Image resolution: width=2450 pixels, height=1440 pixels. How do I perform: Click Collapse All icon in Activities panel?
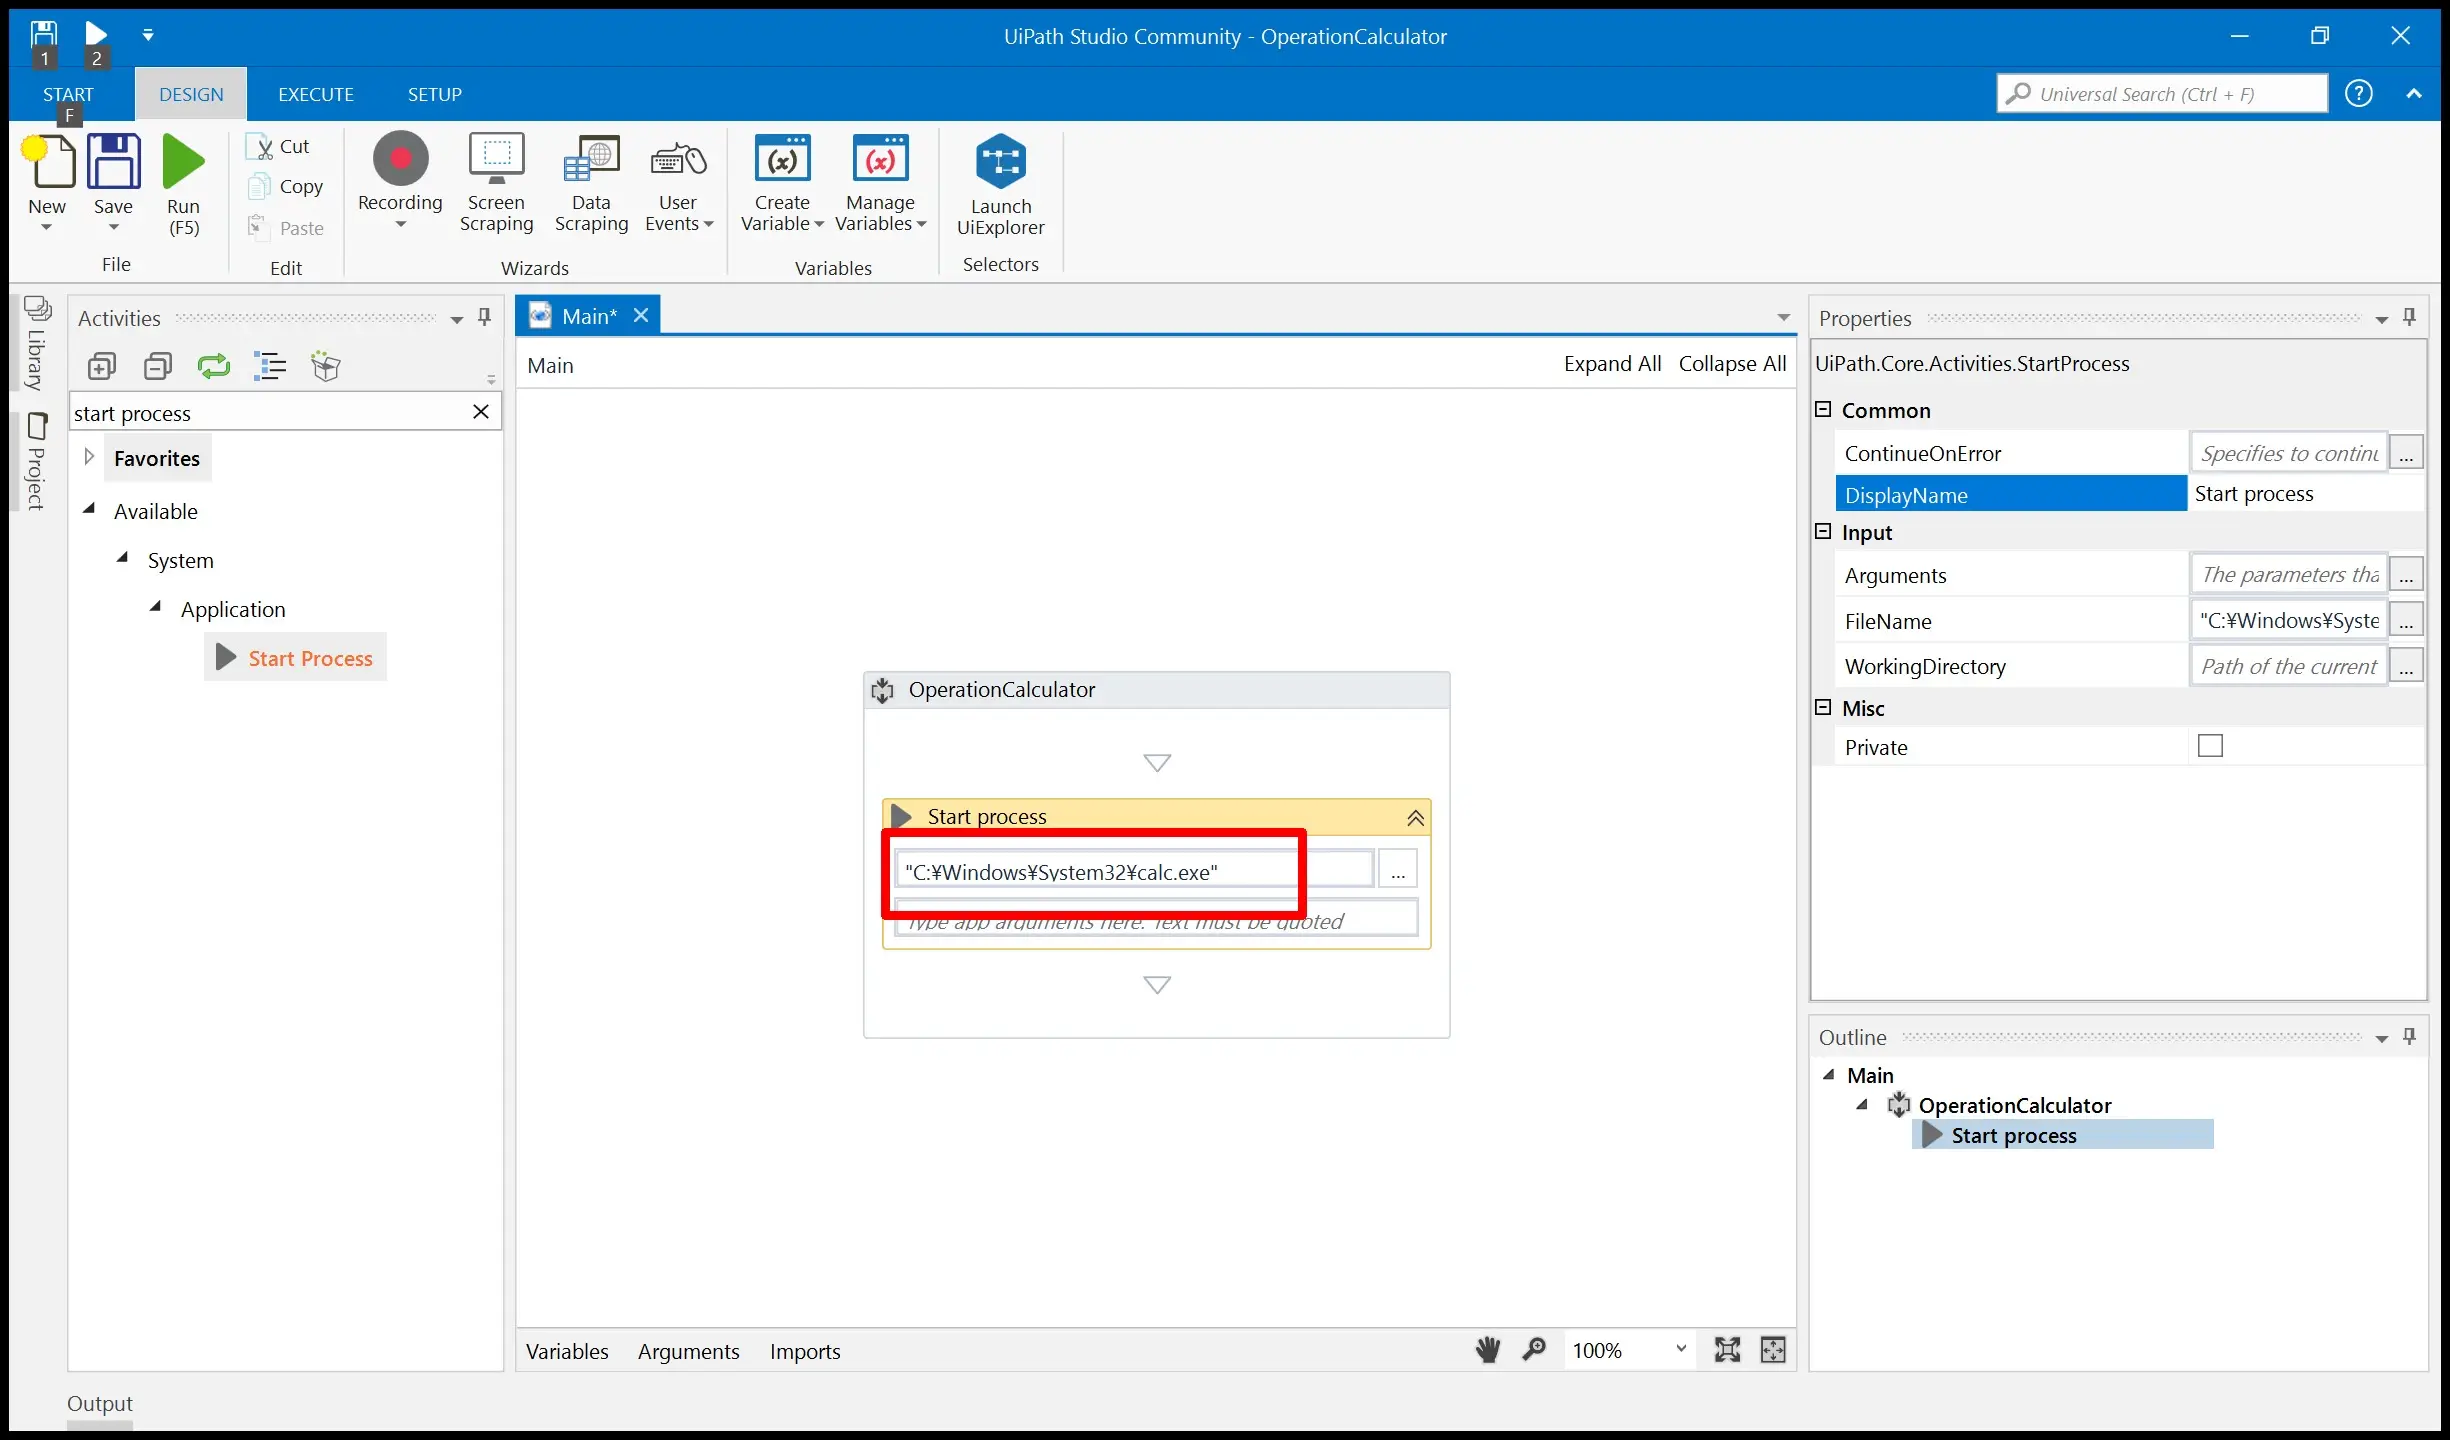pyautogui.click(x=158, y=366)
